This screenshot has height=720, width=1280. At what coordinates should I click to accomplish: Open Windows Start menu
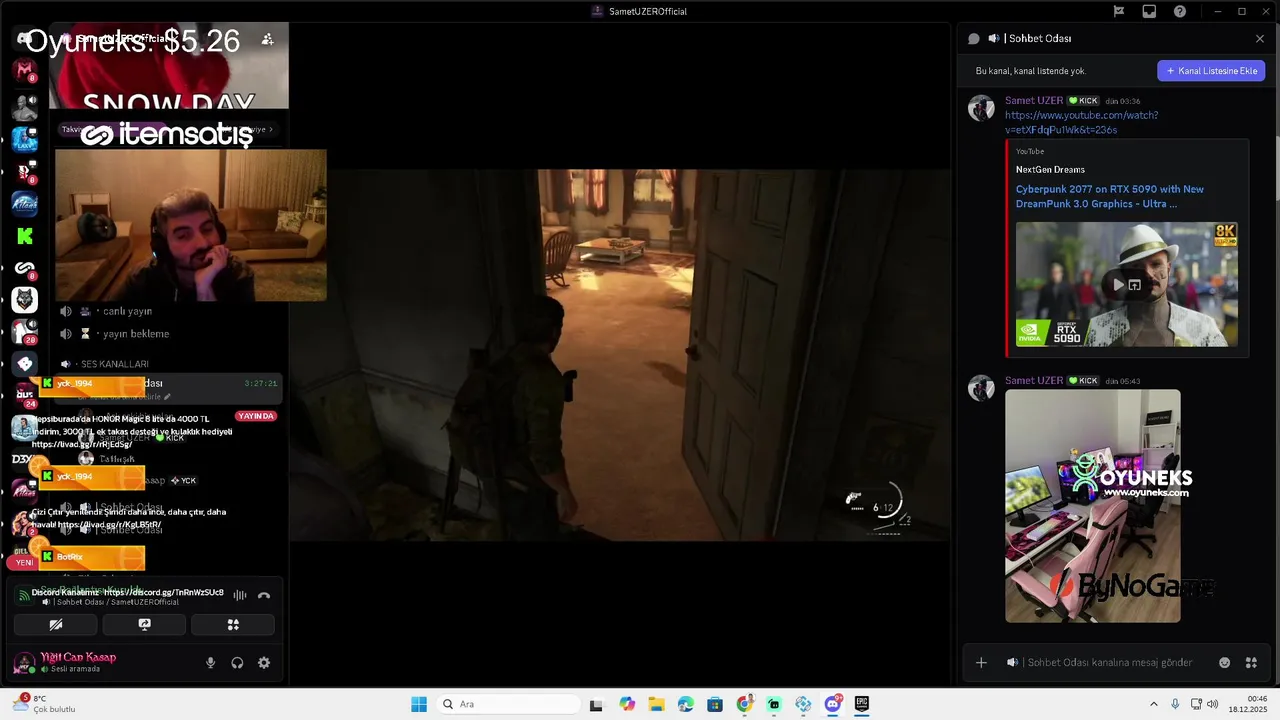[419, 704]
